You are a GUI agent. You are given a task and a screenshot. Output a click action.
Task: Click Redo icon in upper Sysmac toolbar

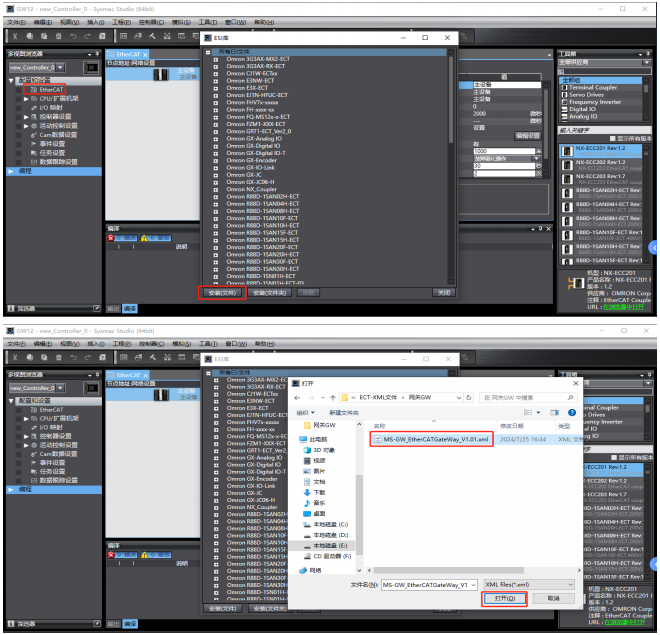(x=88, y=36)
